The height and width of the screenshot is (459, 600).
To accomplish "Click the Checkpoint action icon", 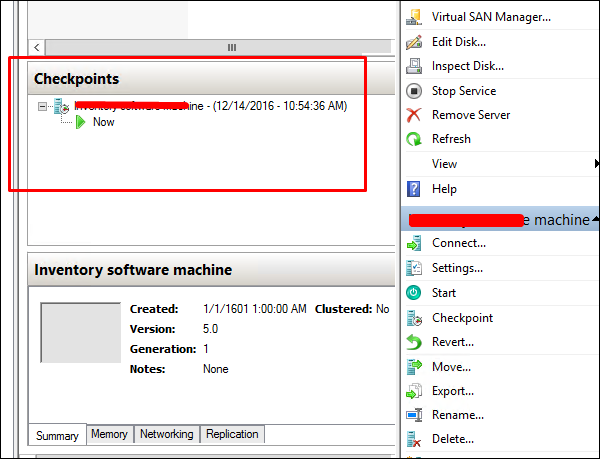I will point(414,318).
